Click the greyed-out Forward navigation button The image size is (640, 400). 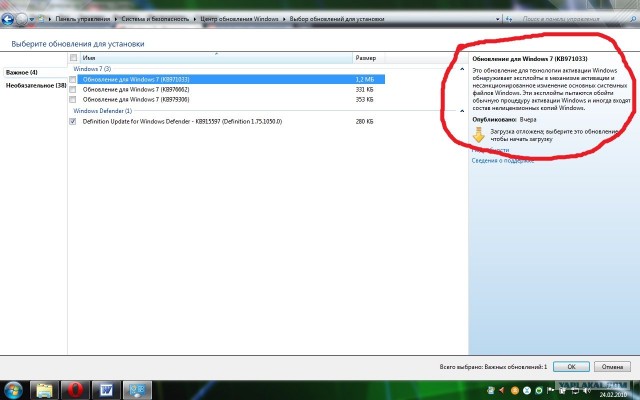[x=21, y=19]
